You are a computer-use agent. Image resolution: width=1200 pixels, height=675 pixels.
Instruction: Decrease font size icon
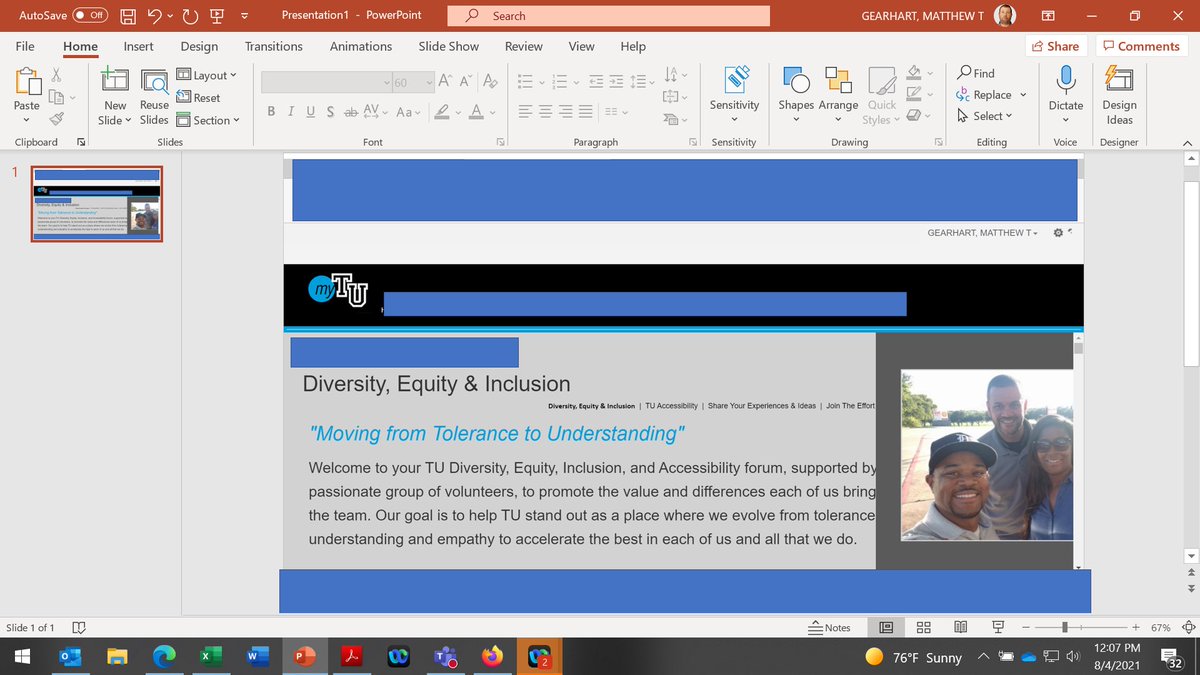pos(467,81)
